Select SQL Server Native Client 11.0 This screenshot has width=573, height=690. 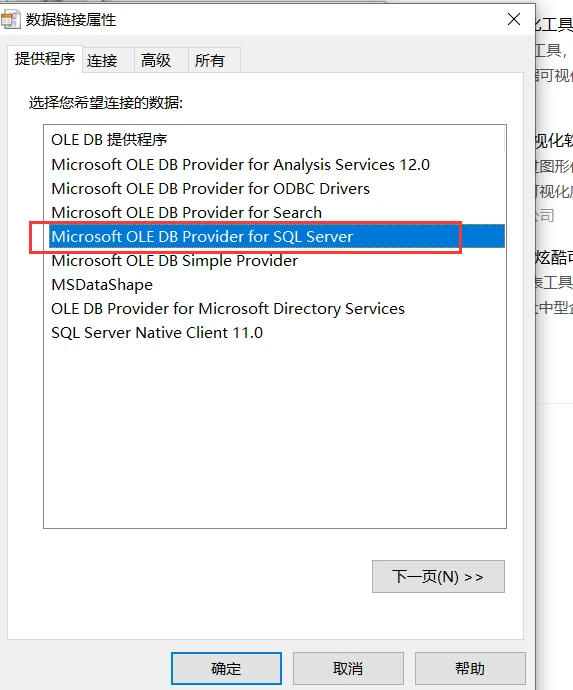[157, 333]
